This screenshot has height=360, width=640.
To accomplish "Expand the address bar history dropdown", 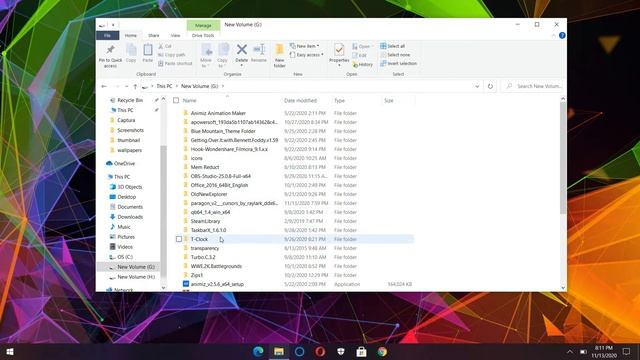I will [x=477, y=87].
